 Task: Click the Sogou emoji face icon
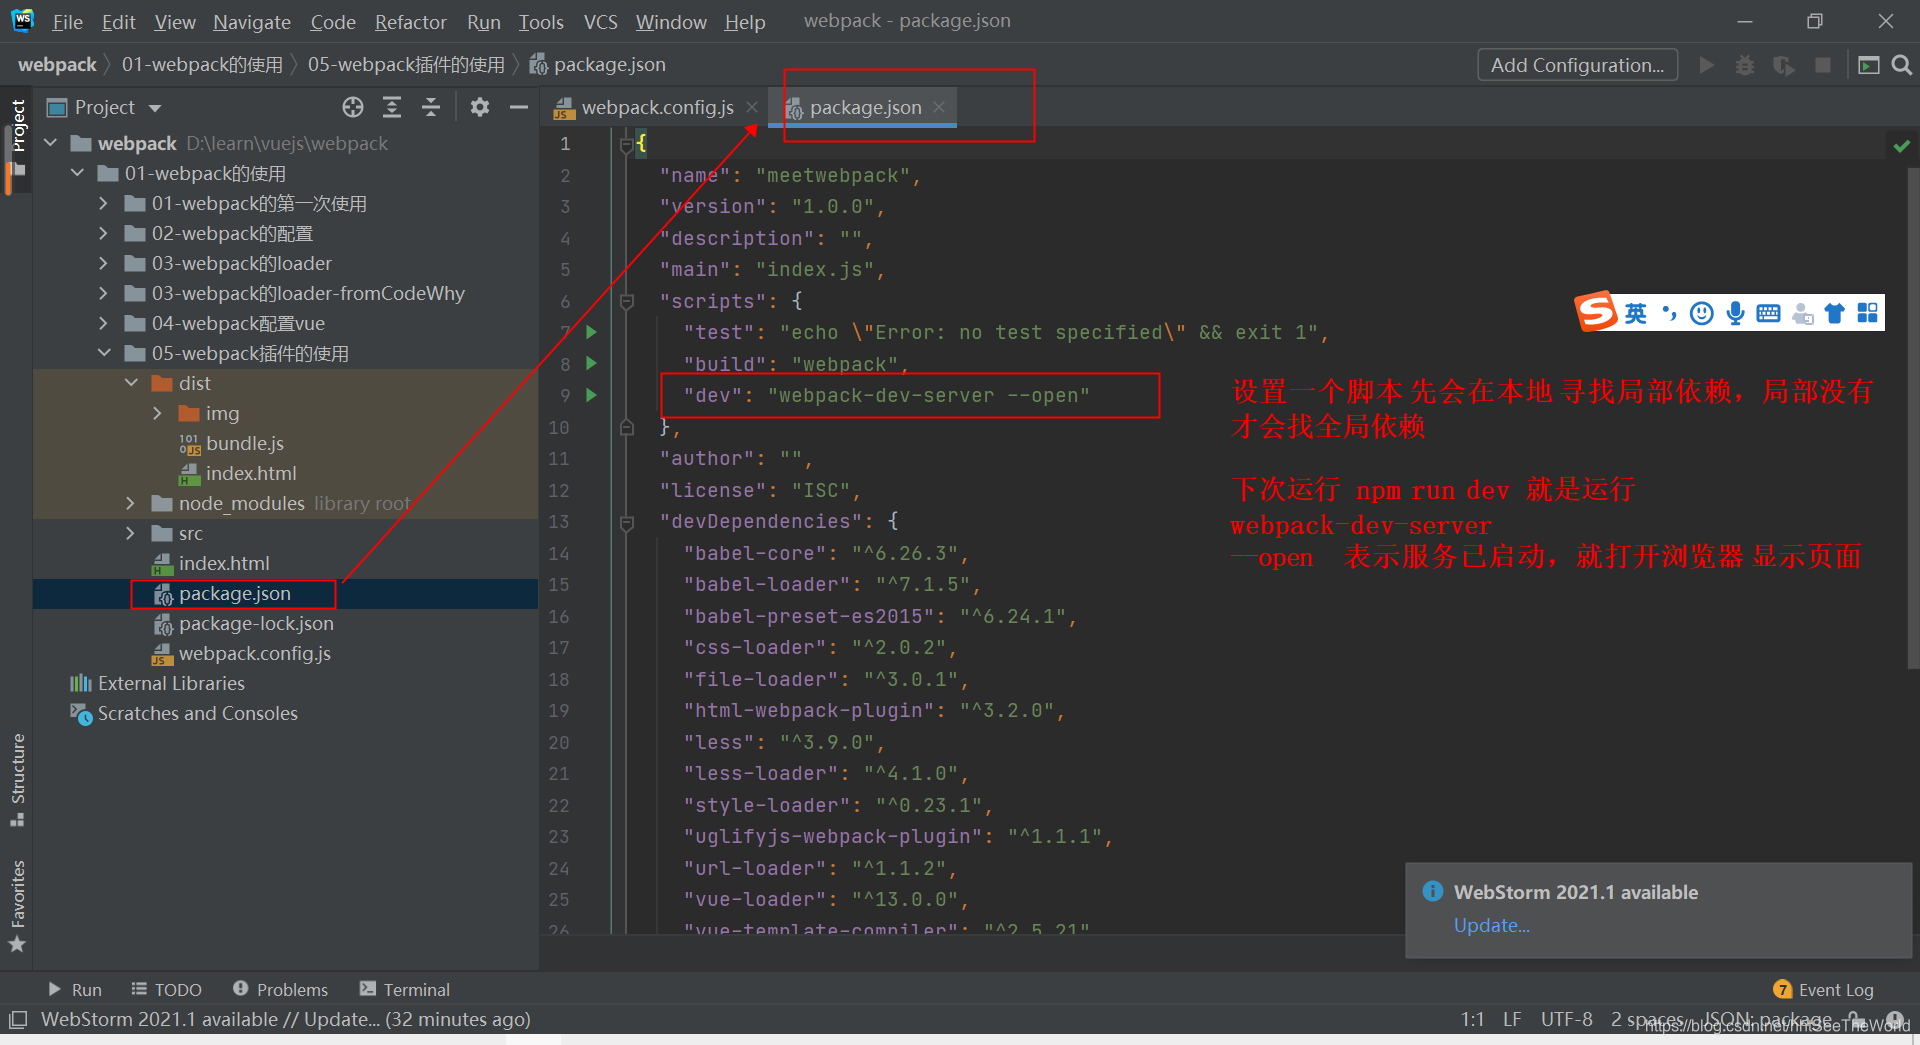(x=1702, y=313)
